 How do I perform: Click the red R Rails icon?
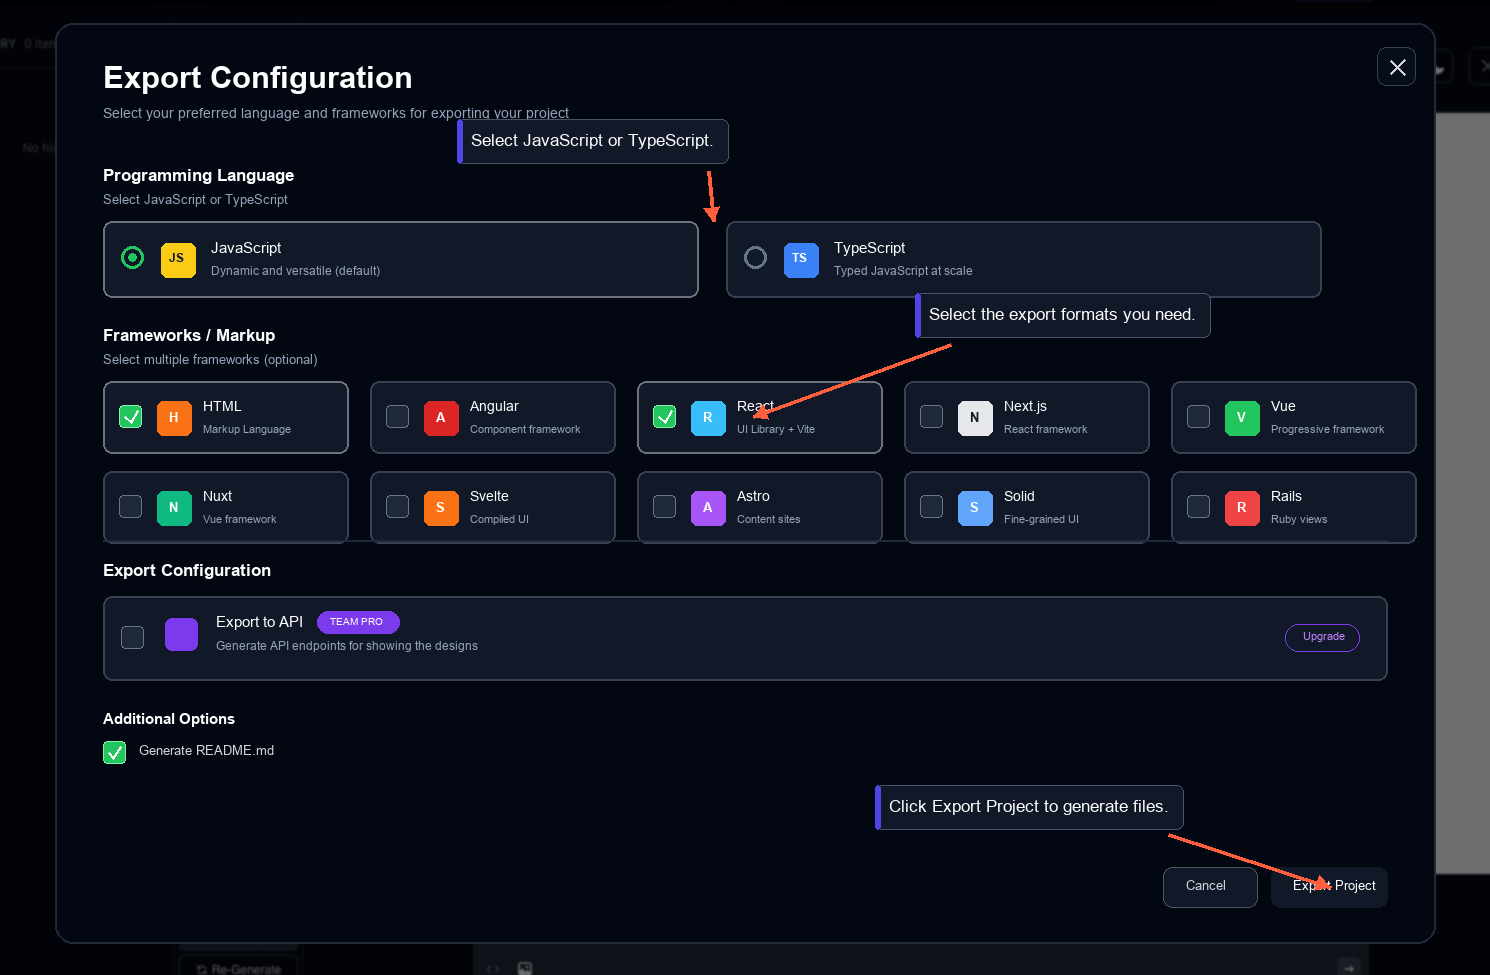(x=1242, y=508)
